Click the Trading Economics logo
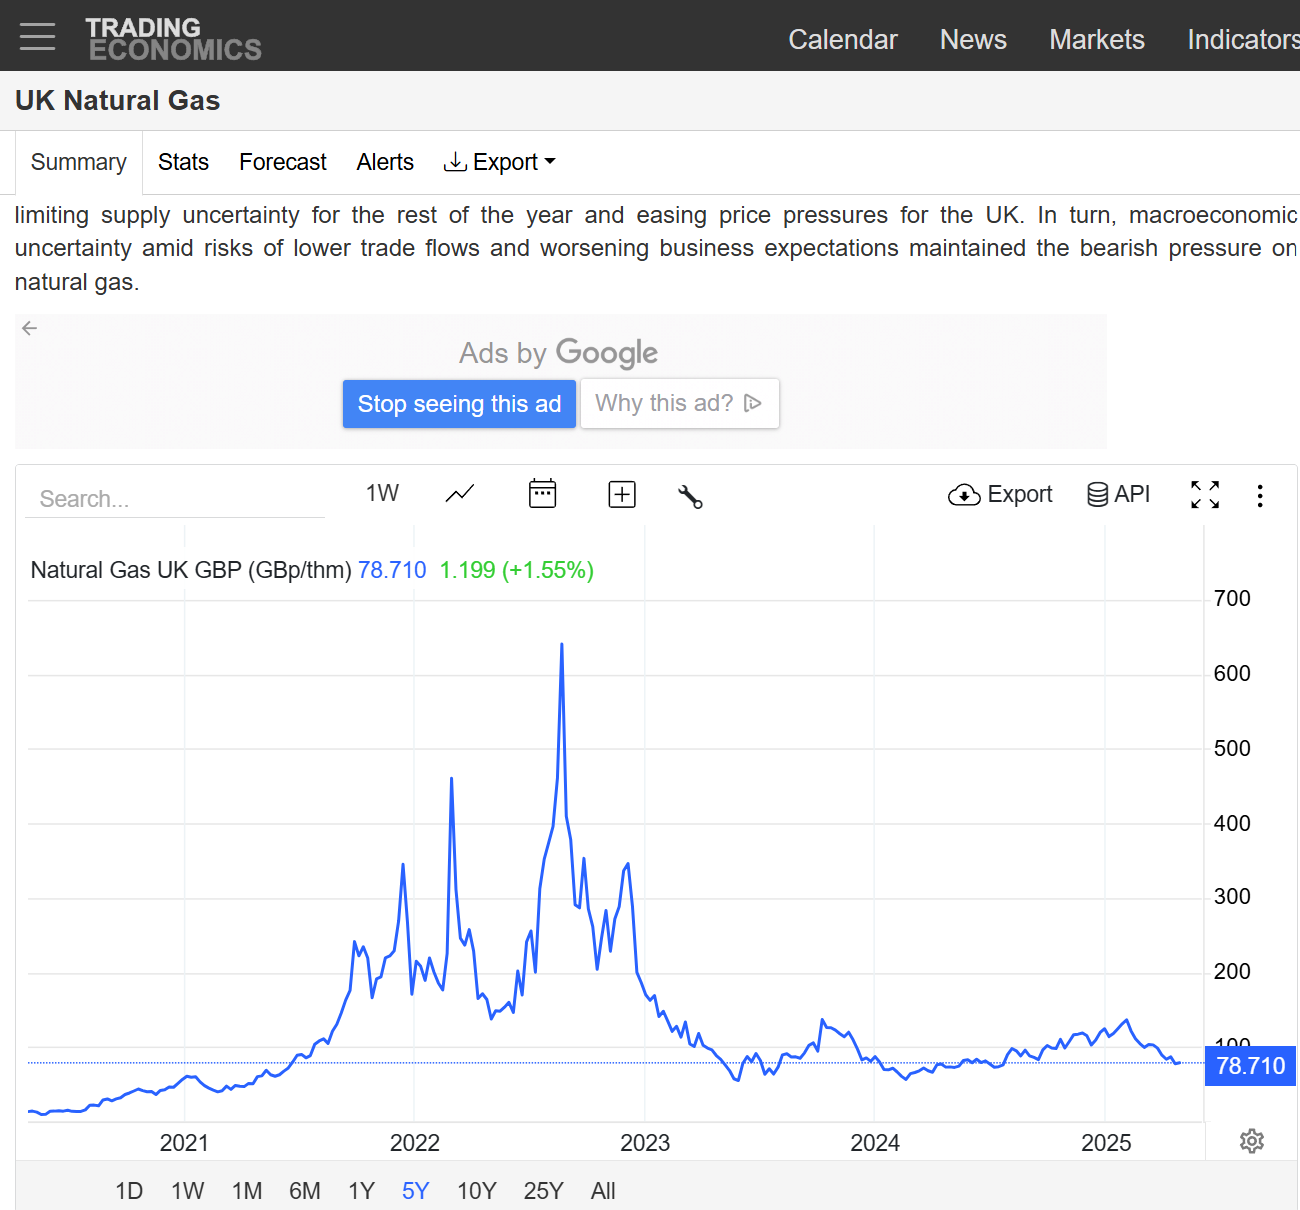Viewport: 1300px width, 1210px height. (x=173, y=39)
